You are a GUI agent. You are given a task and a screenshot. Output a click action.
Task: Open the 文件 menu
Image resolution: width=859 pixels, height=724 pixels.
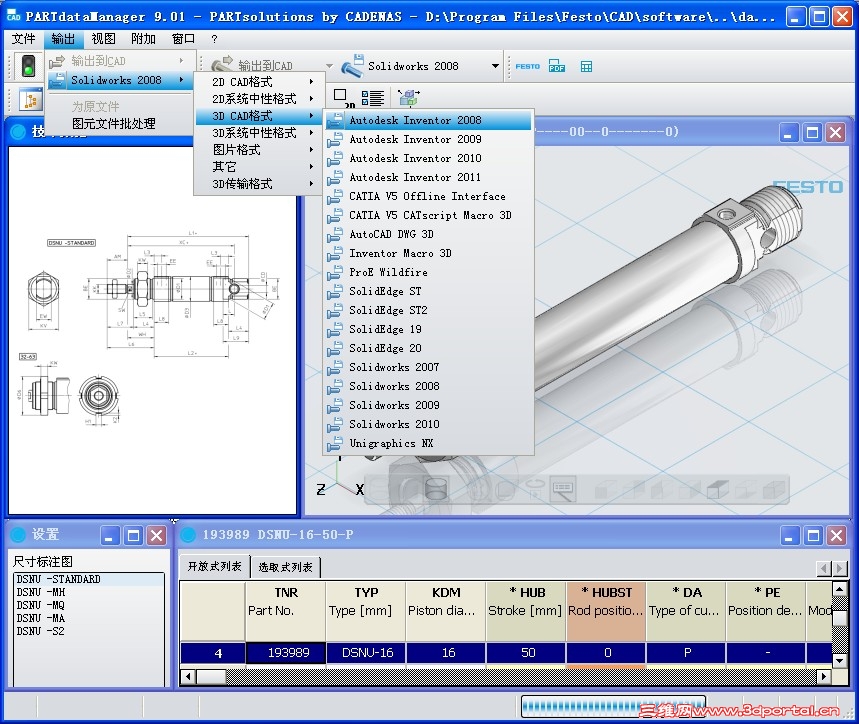coord(23,39)
